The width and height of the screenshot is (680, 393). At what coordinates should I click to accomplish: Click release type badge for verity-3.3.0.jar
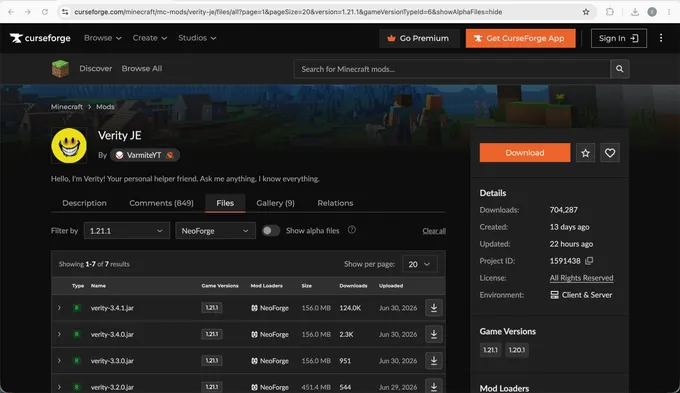(x=77, y=360)
